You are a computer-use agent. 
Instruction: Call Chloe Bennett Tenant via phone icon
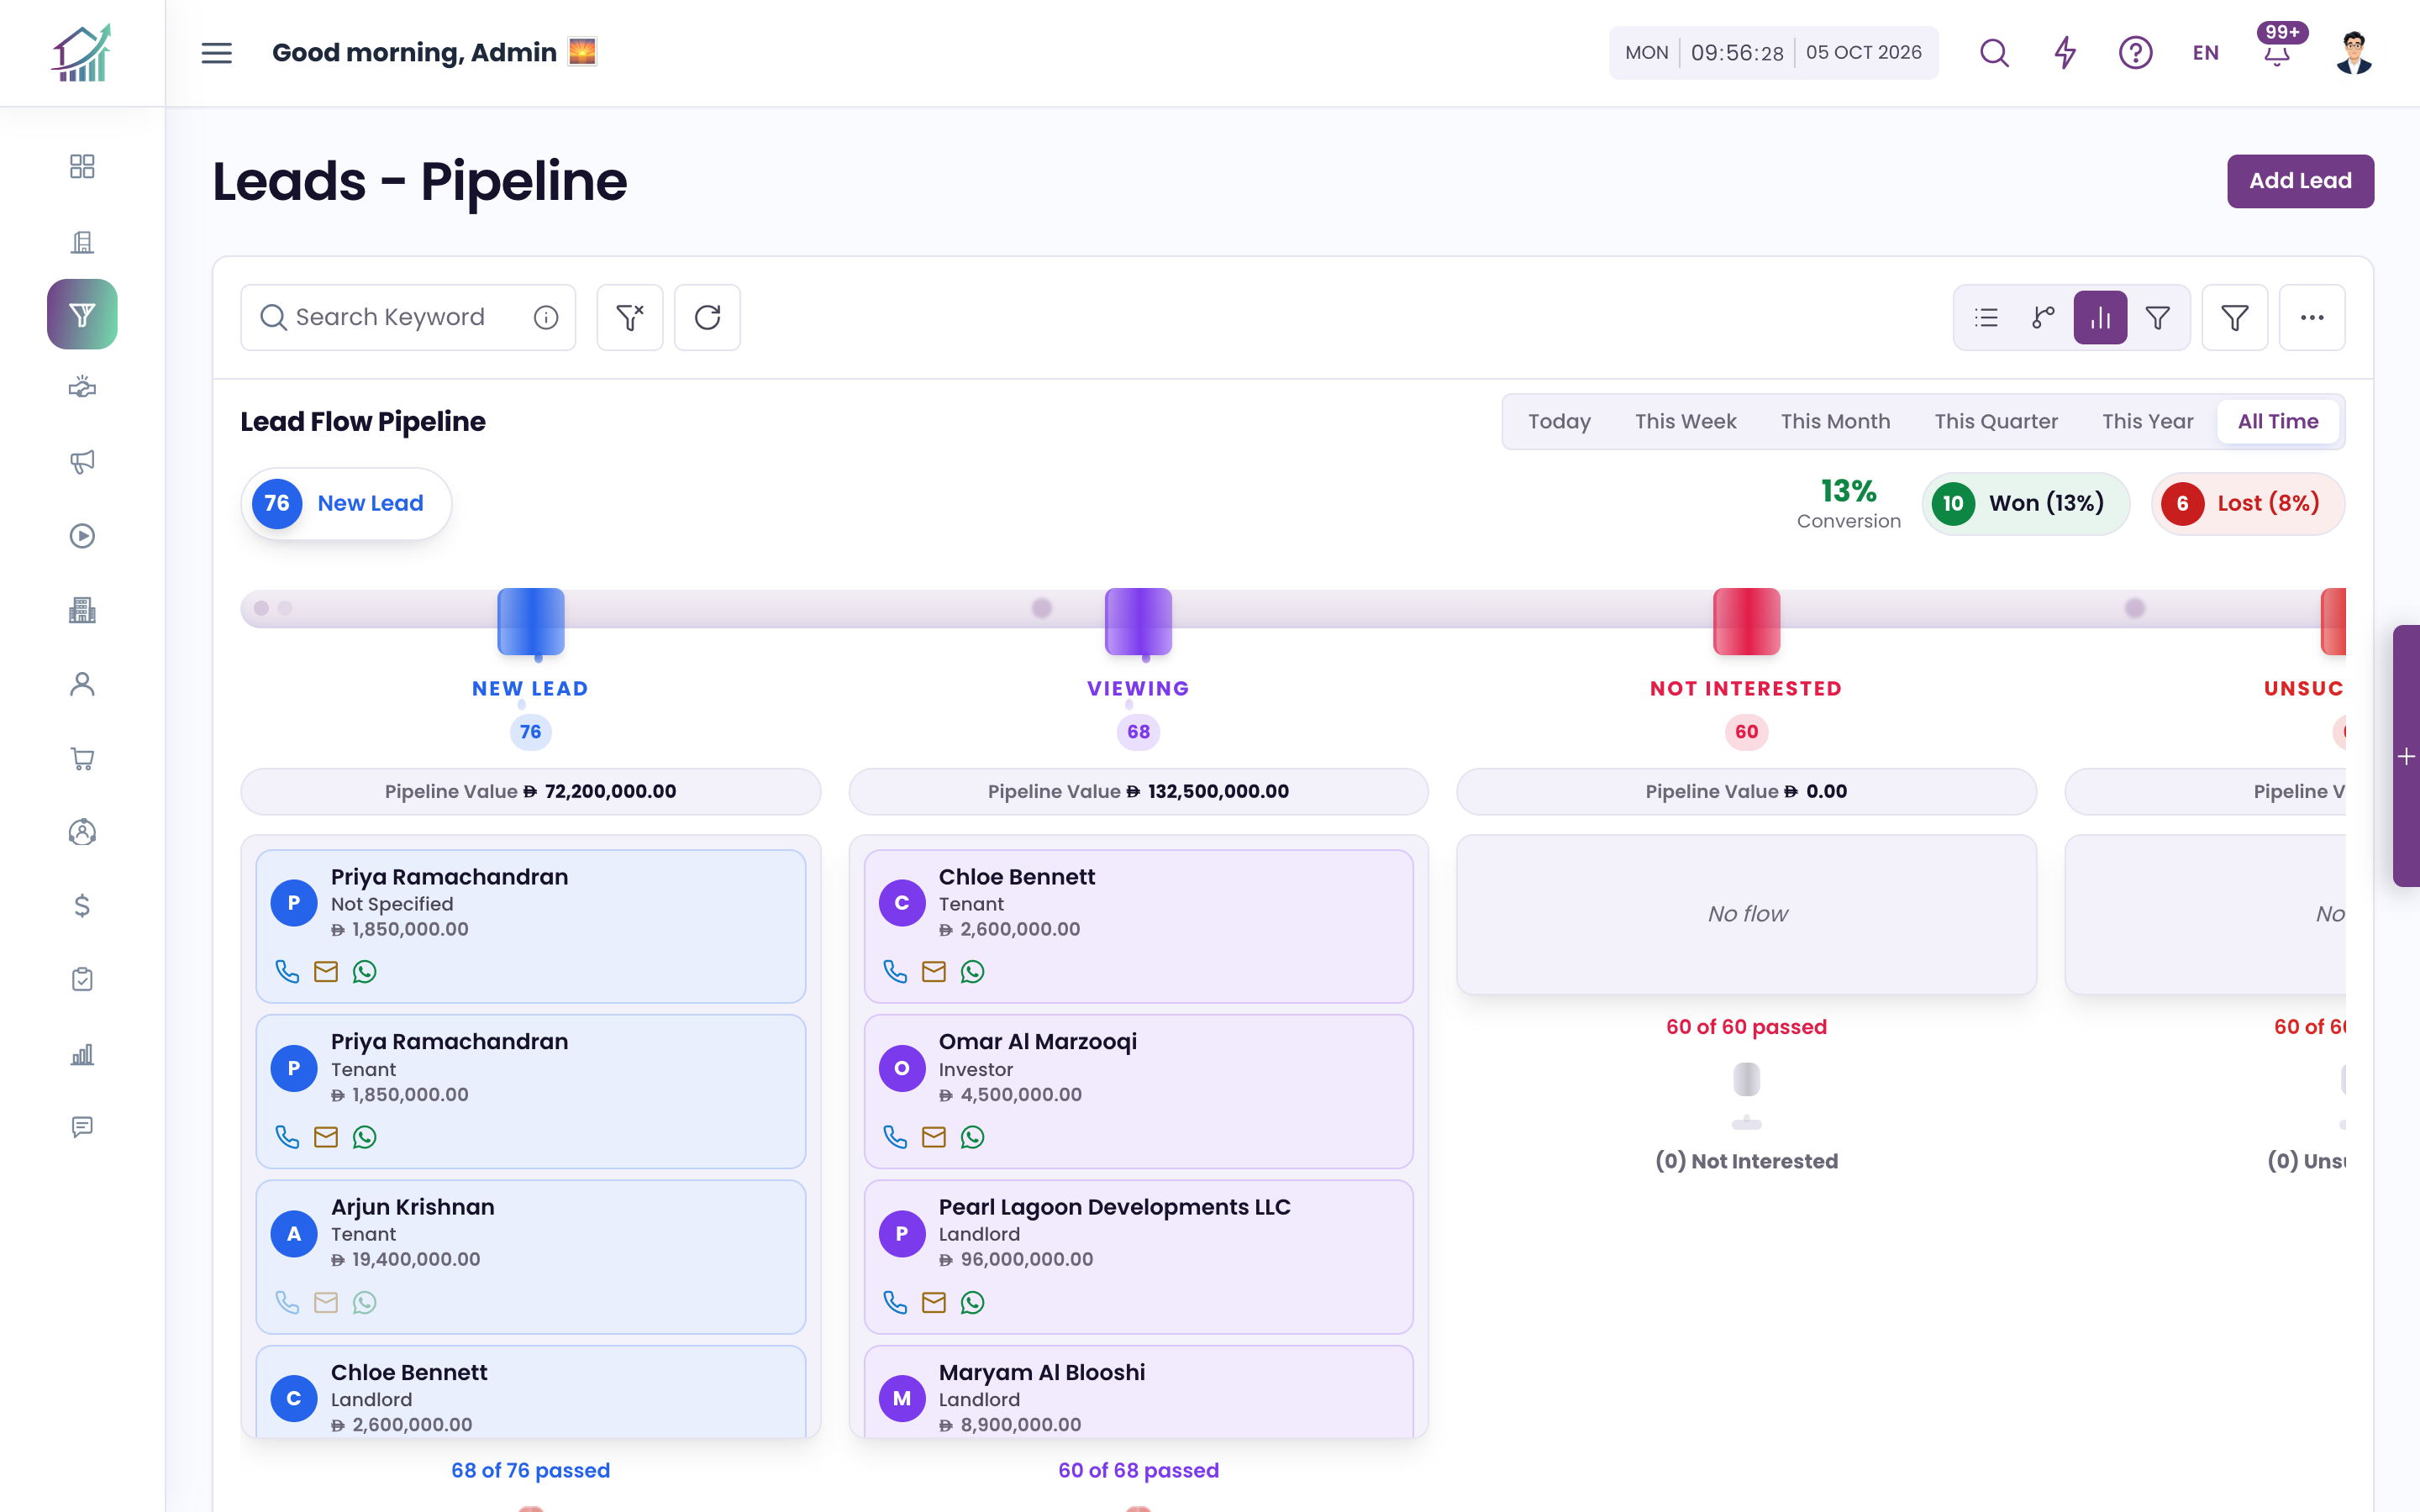(x=895, y=972)
